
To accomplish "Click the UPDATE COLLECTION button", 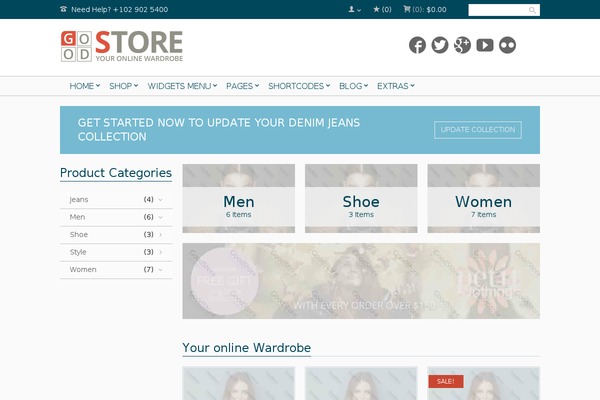I will coord(478,130).
